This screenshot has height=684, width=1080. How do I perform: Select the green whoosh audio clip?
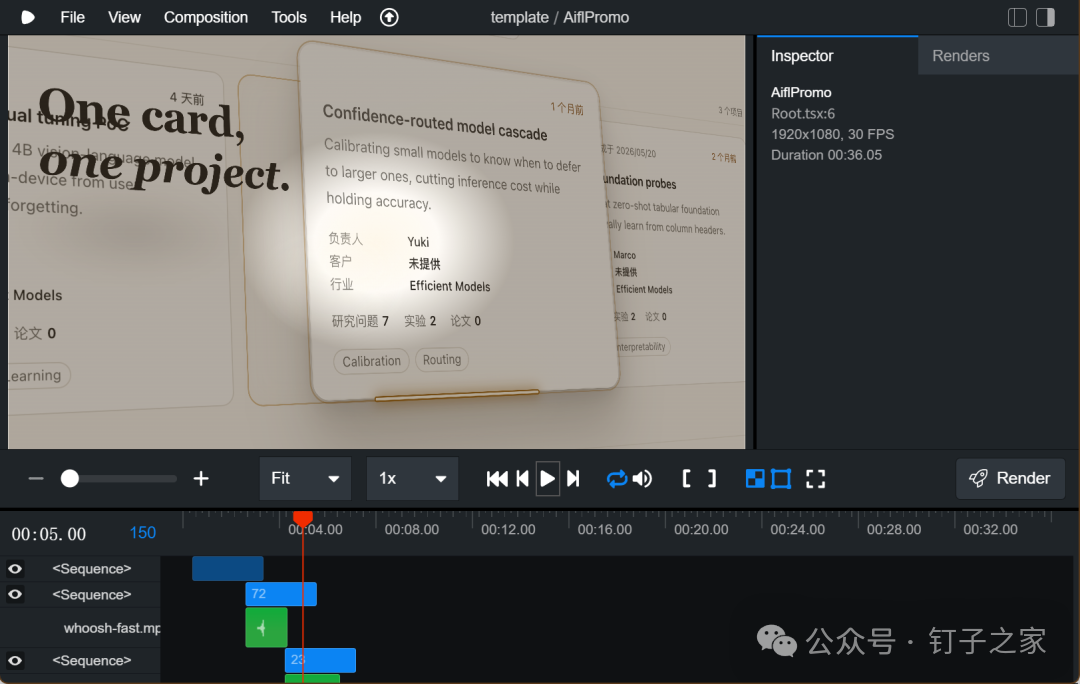(266, 628)
